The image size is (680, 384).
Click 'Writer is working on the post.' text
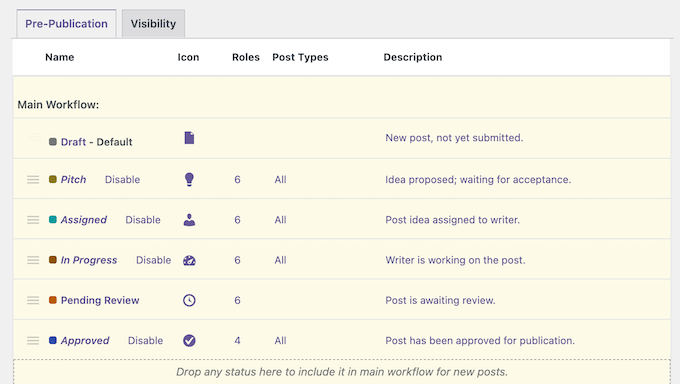(x=455, y=260)
